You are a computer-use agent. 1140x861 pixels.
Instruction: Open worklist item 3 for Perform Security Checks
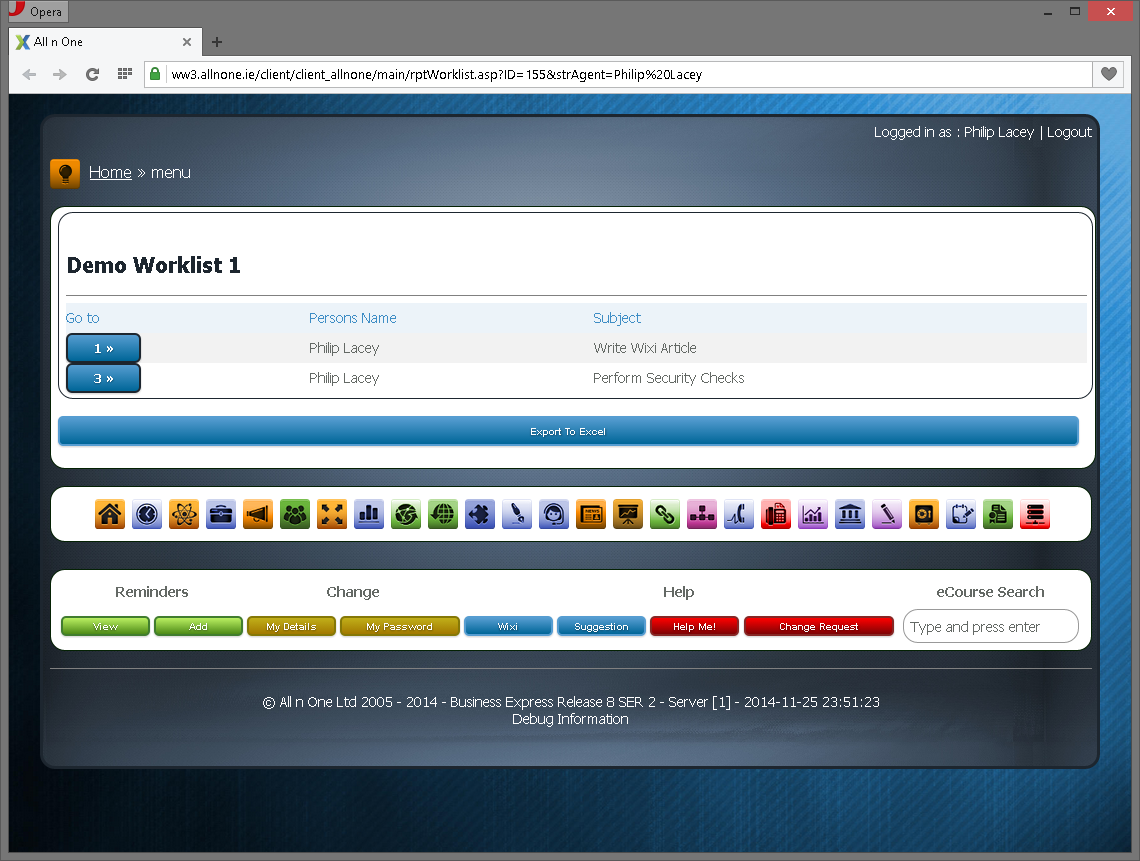(x=103, y=378)
